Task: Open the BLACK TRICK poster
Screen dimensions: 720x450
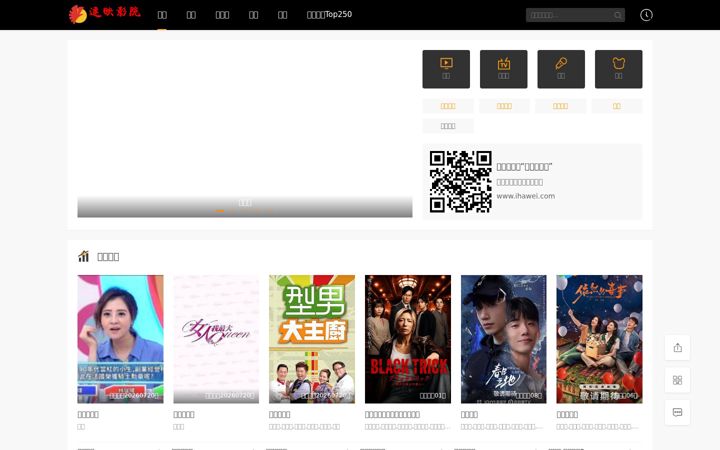Action: coord(408,339)
